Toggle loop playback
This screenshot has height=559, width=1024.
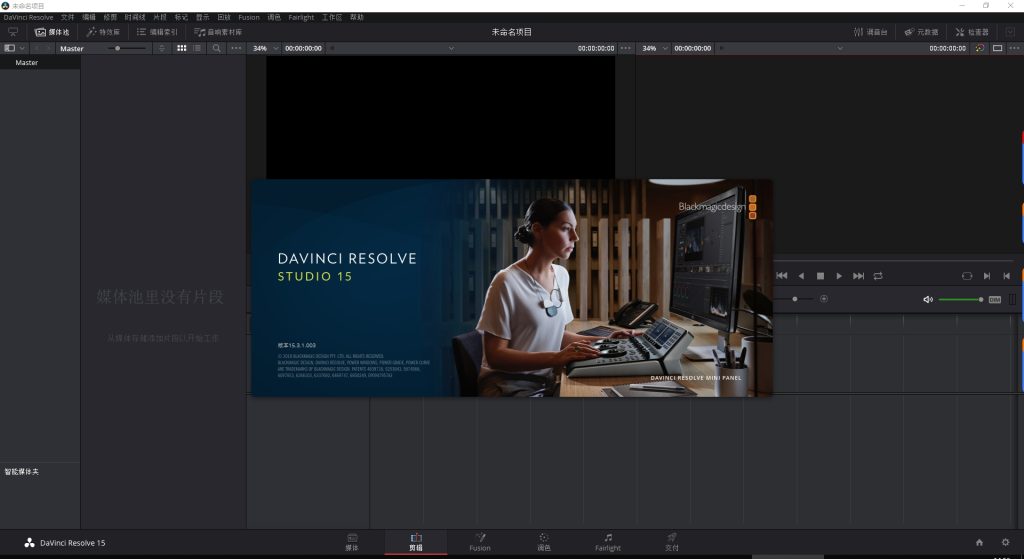tap(878, 275)
